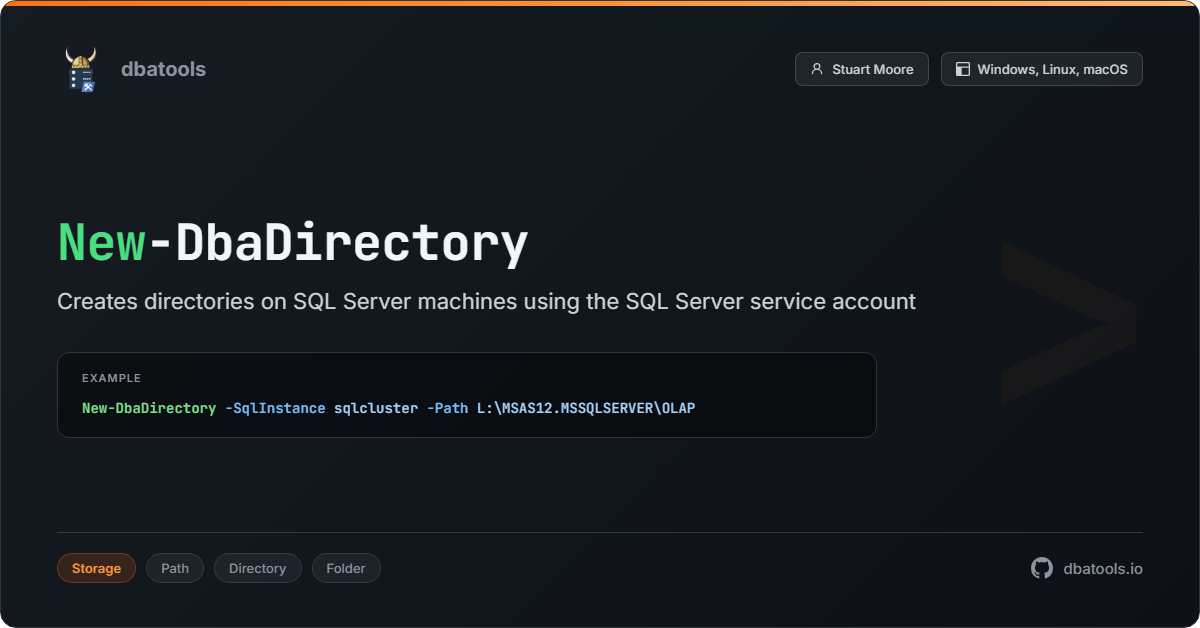
Task: Select the Path tag
Action: click(x=175, y=568)
